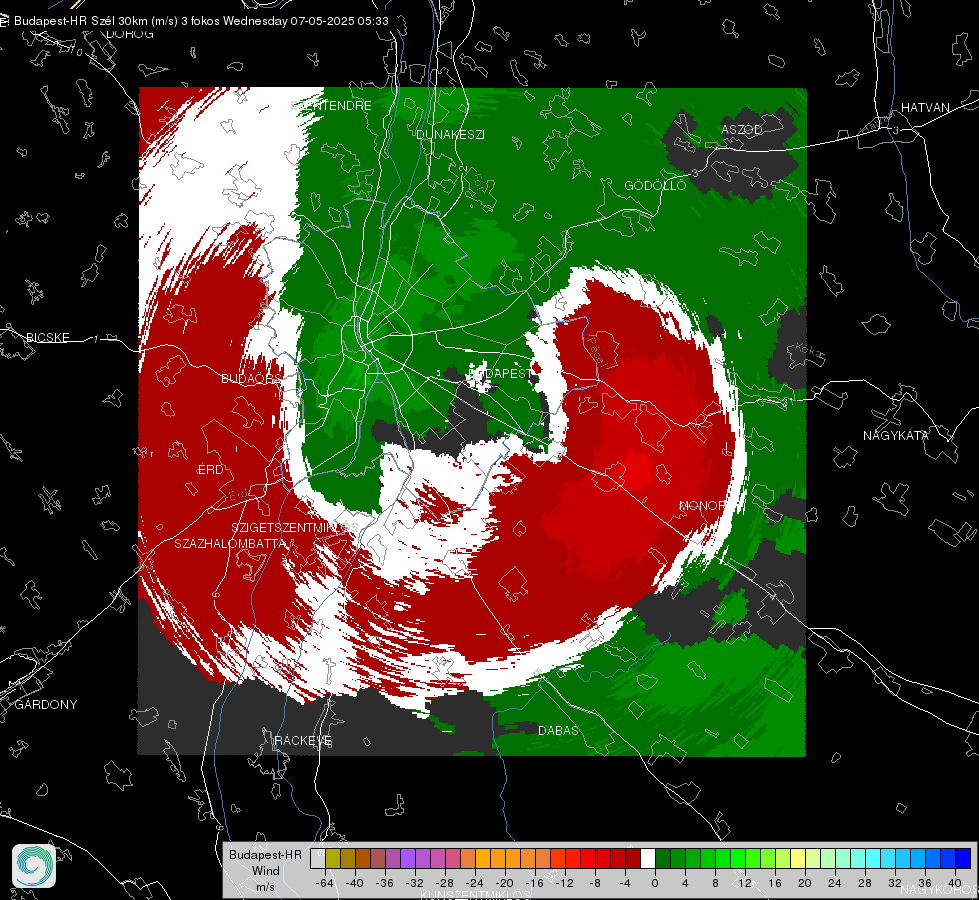Screen dimensions: 979x900
Task: Click the -4 legend scale label
Action: pyautogui.click(x=625, y=883)
